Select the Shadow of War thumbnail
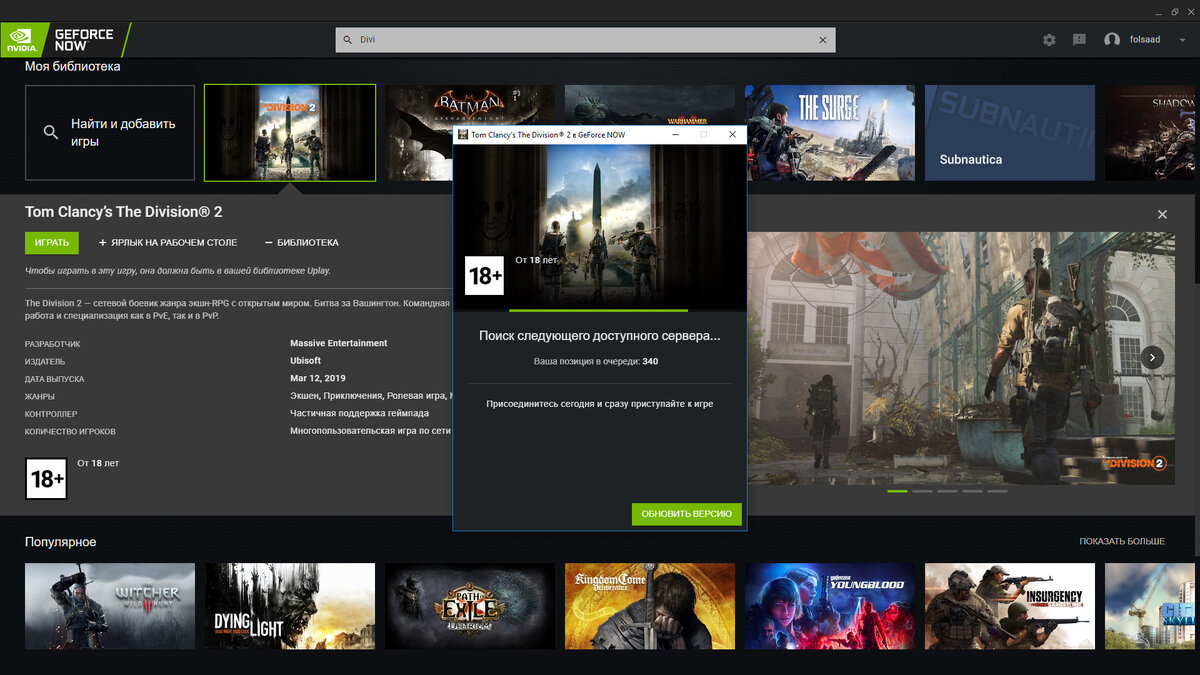Viewport: 1200px width, 675px height. (x=1150, y=132)
